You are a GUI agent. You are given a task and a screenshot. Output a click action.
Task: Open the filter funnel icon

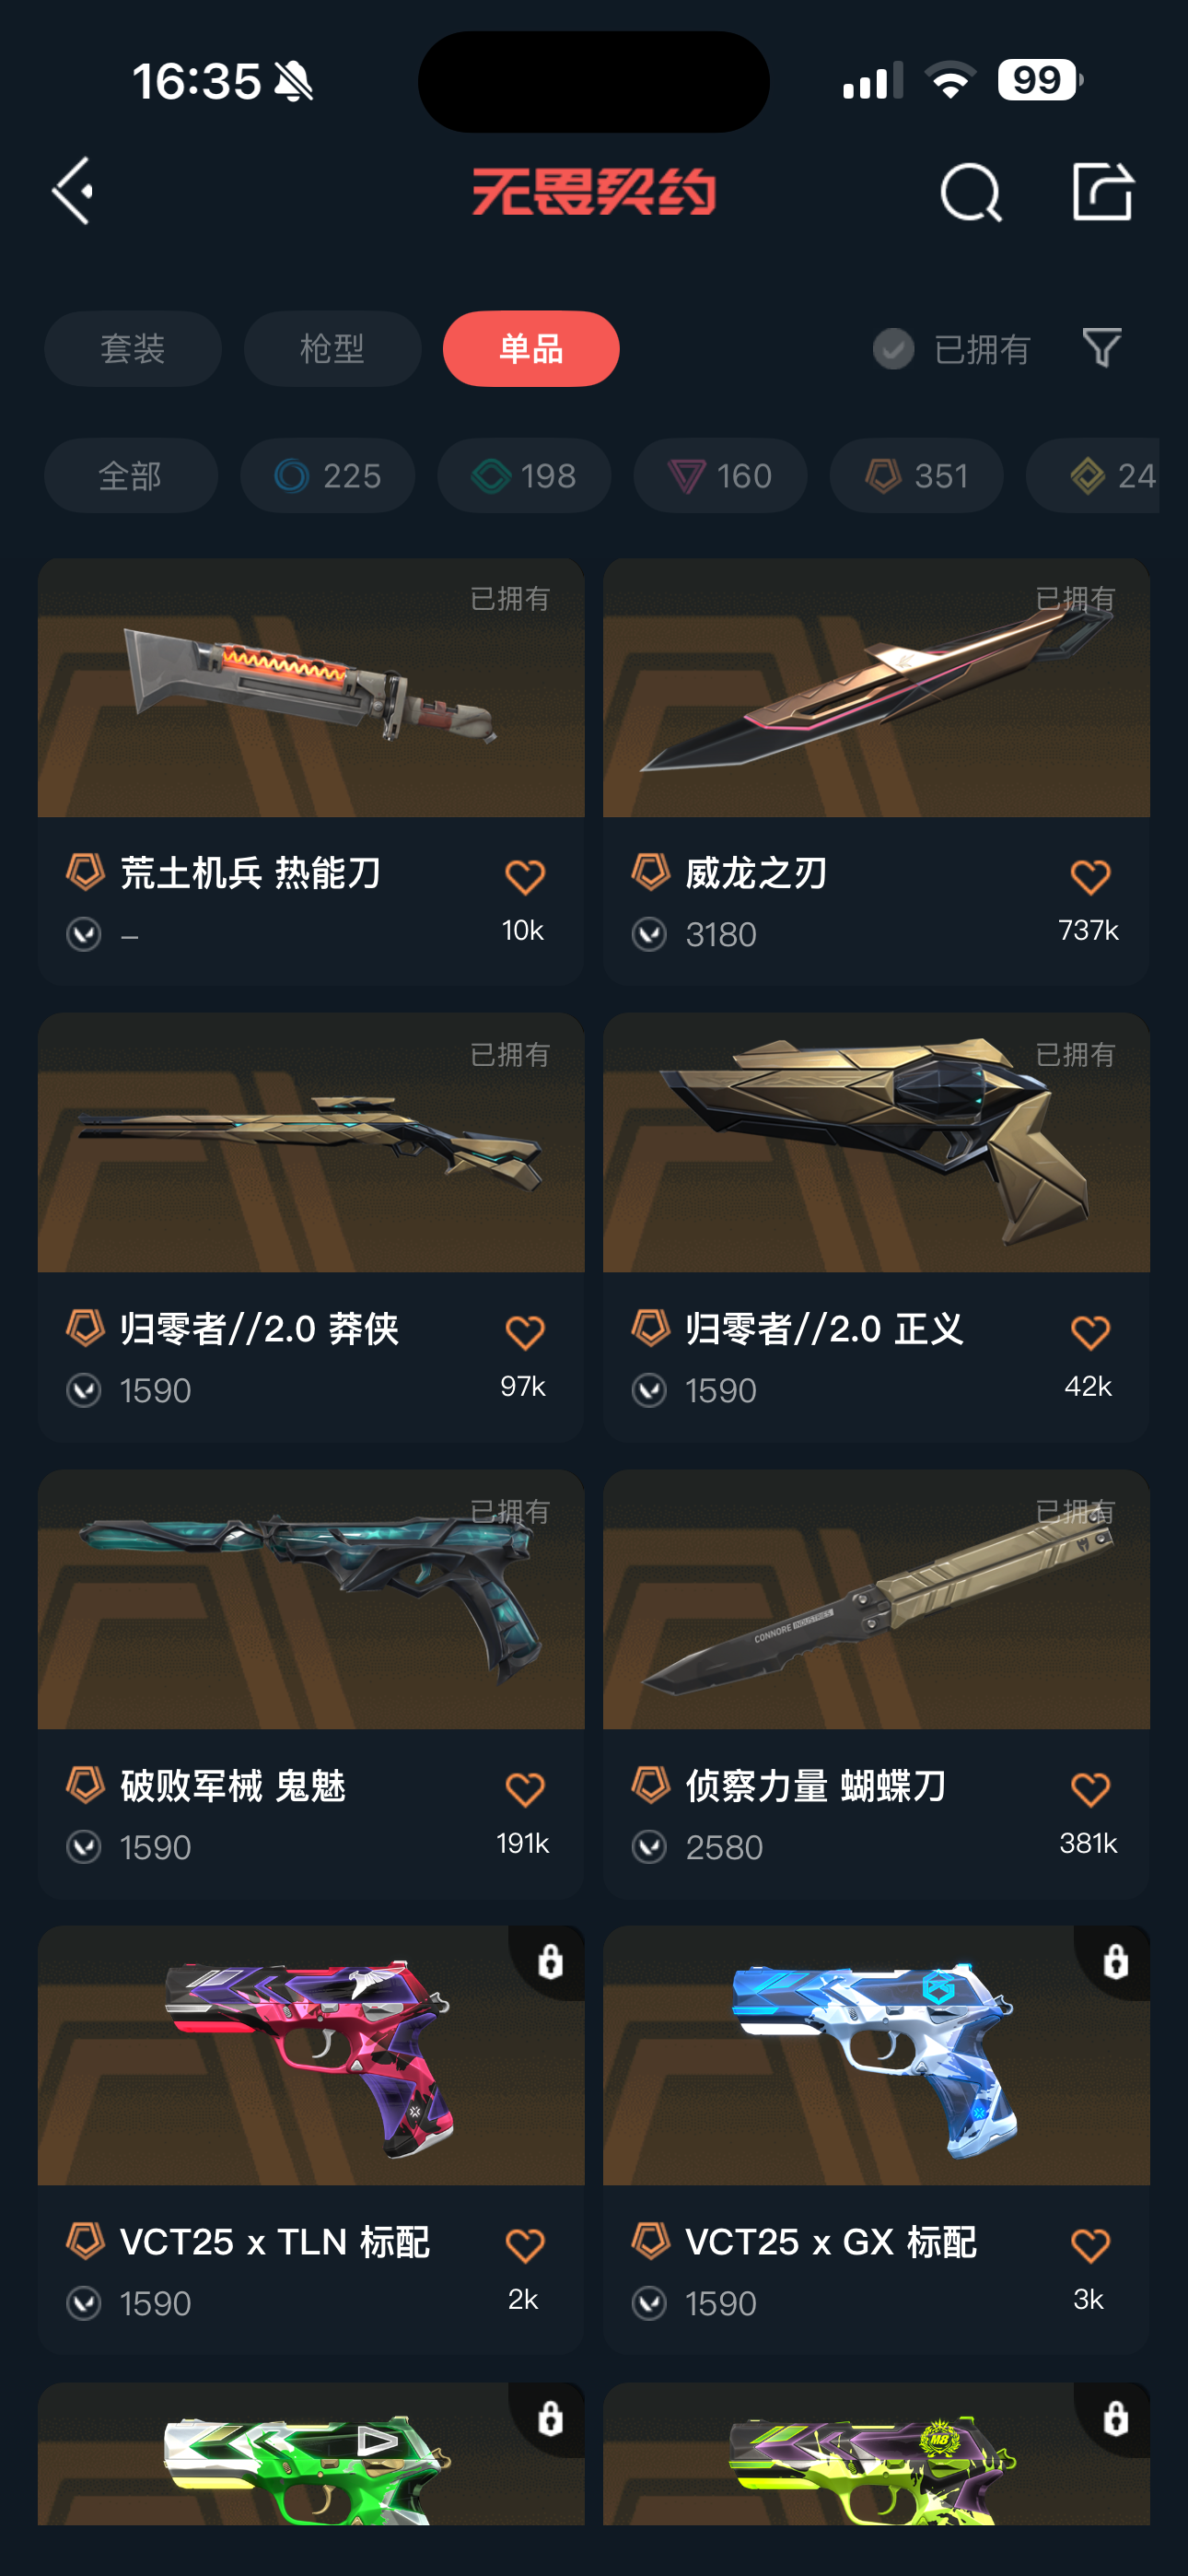click(1102, 347)
